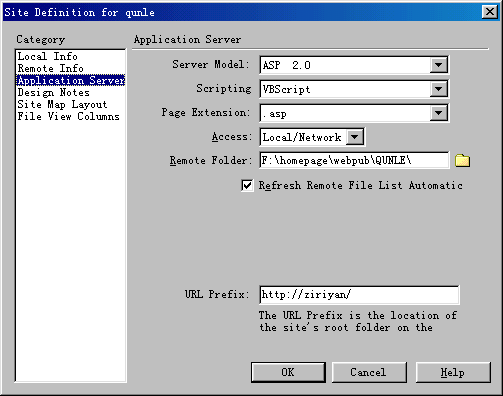Browse with the Remote Folder icon
The image size is (503, 396).
click(462, 161)
